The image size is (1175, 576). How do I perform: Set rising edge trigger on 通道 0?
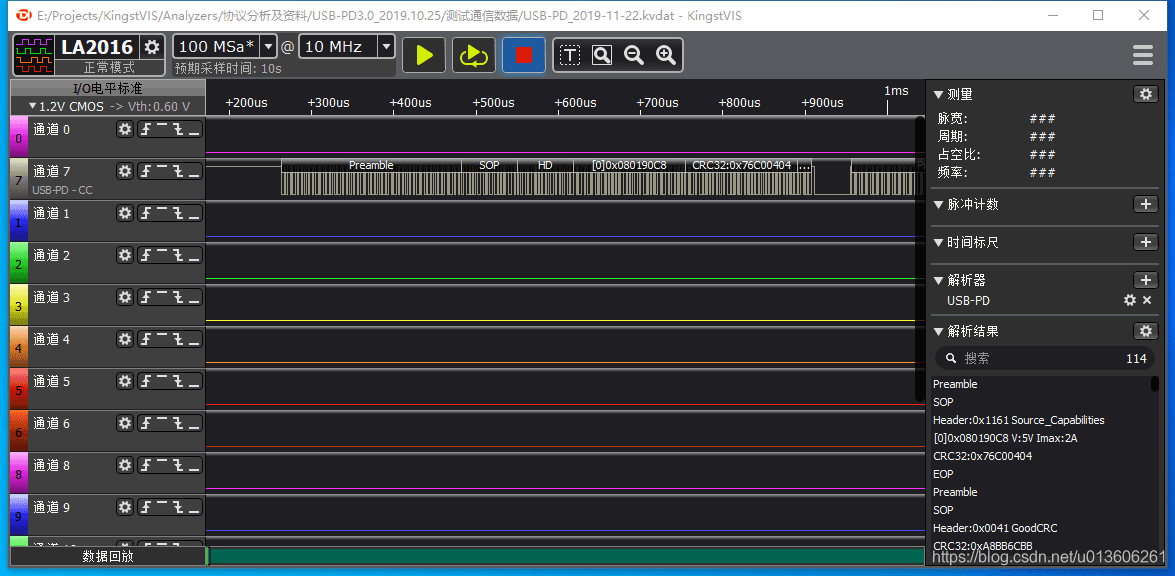145,130
